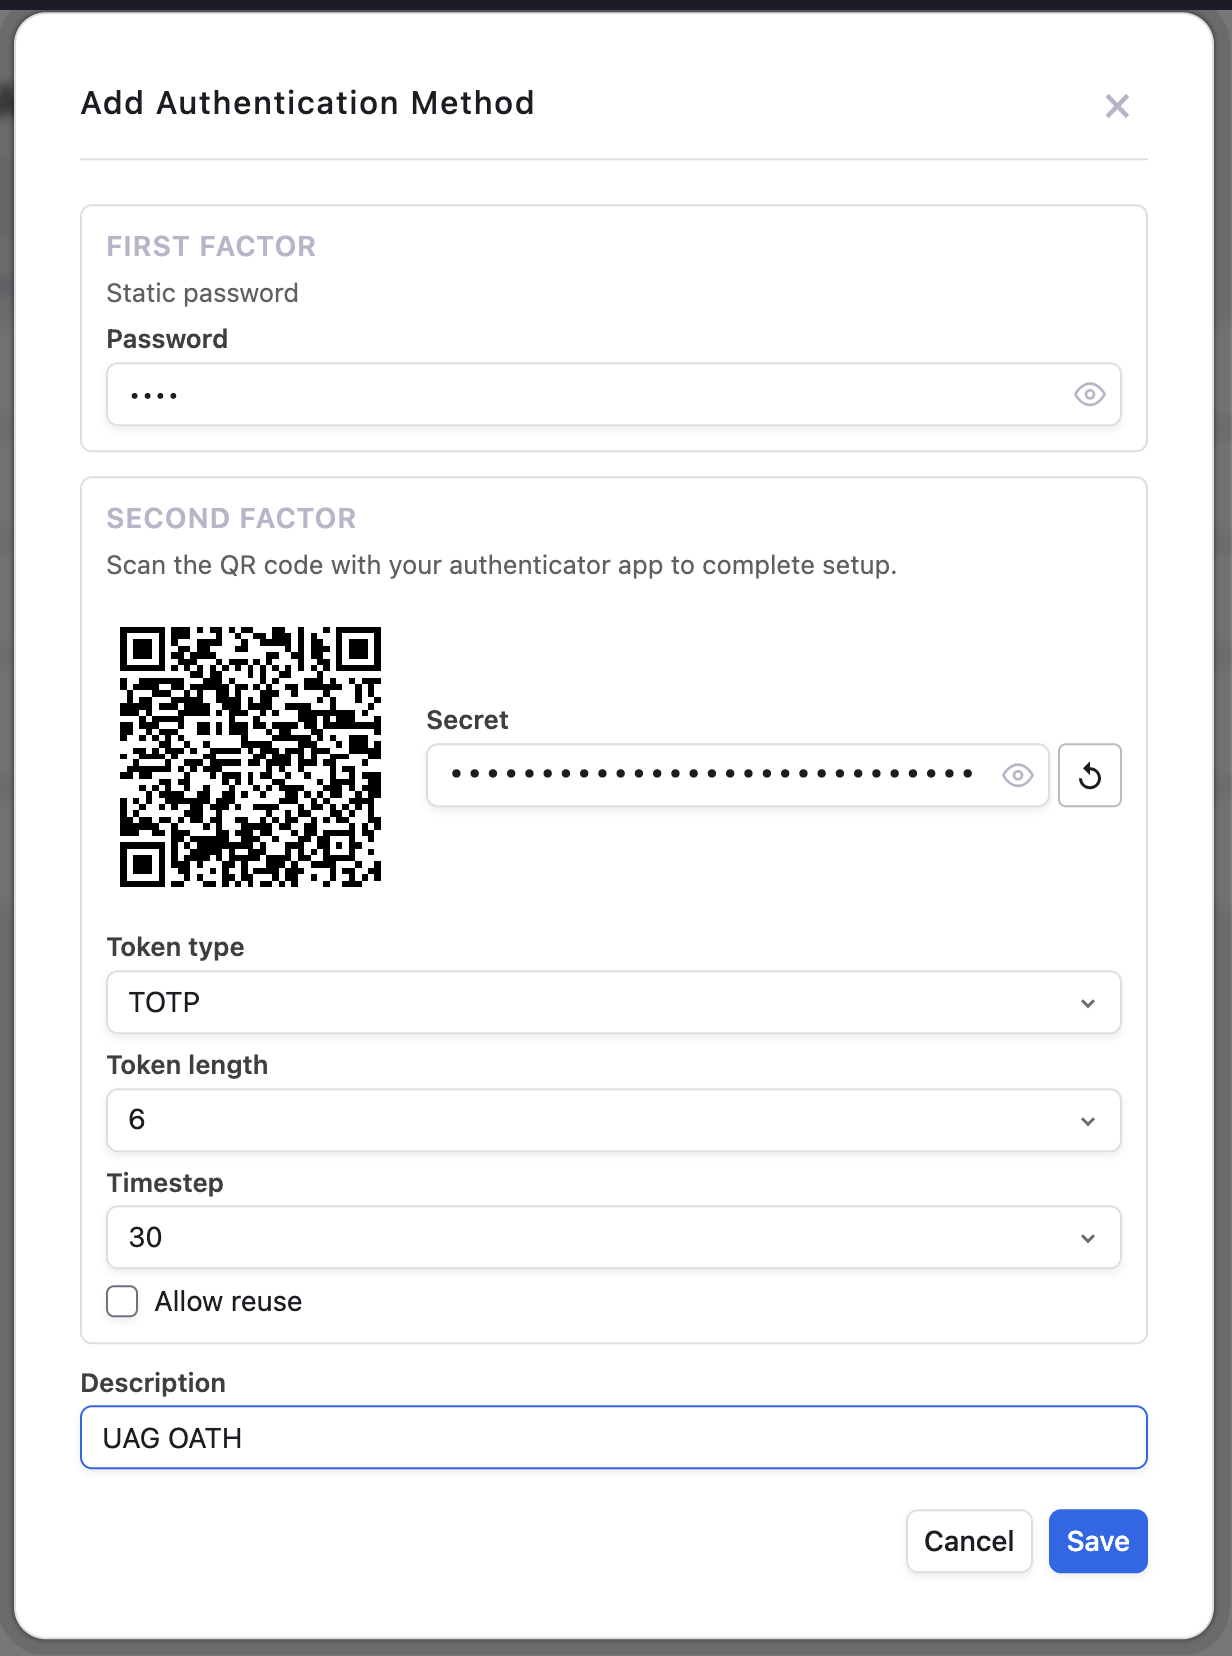Click the QR code image
Viewport: 1232px width, 1656px height.
click(x=250, y=757)
